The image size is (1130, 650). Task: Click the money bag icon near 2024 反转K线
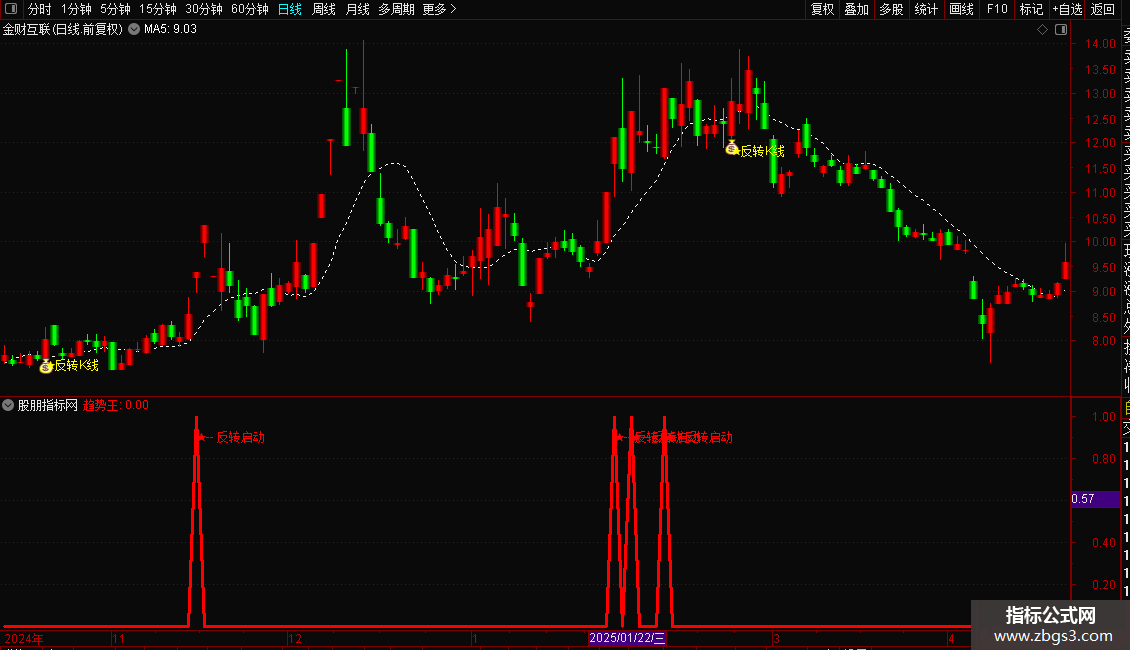(45, 366)
